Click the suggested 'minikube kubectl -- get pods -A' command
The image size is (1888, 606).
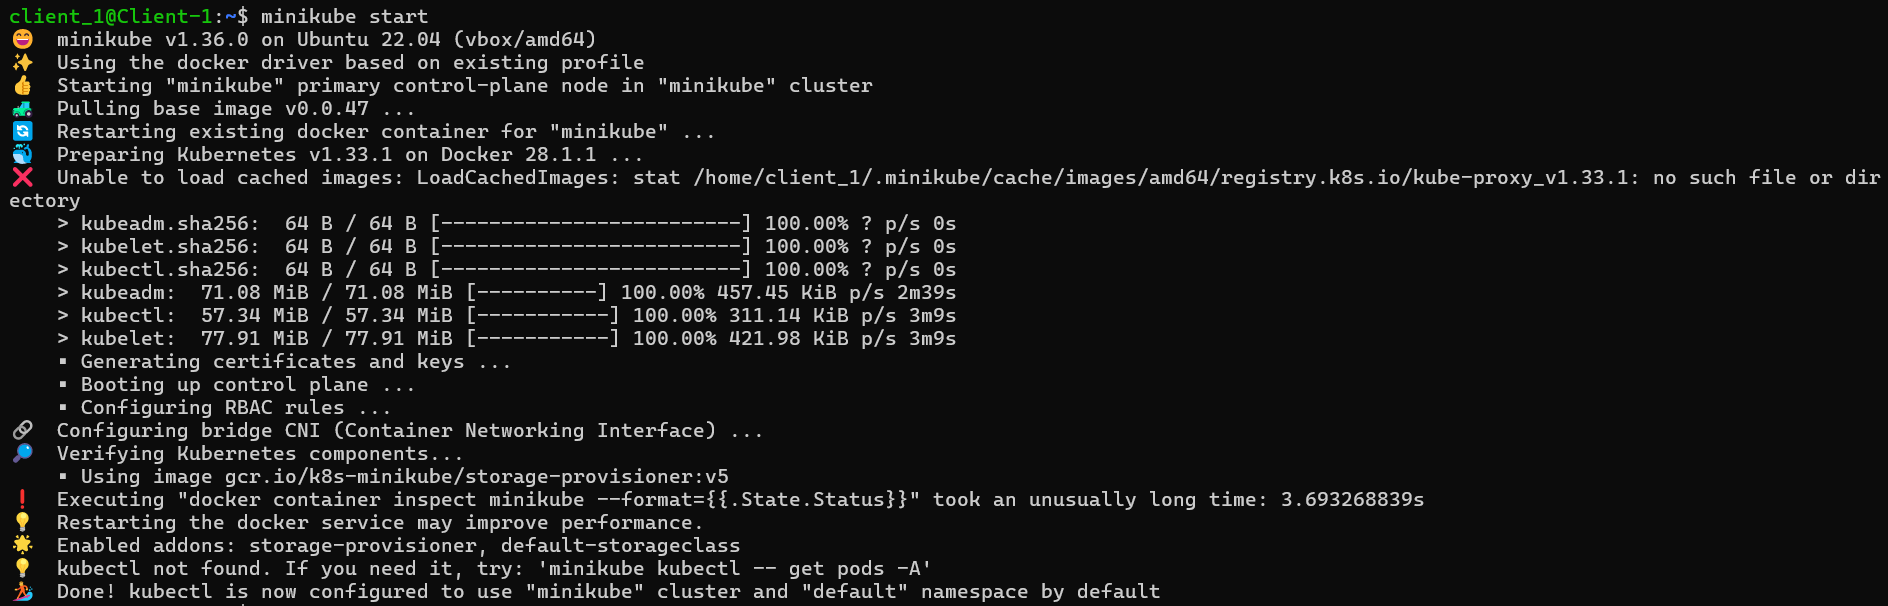(x=734, y=568)
